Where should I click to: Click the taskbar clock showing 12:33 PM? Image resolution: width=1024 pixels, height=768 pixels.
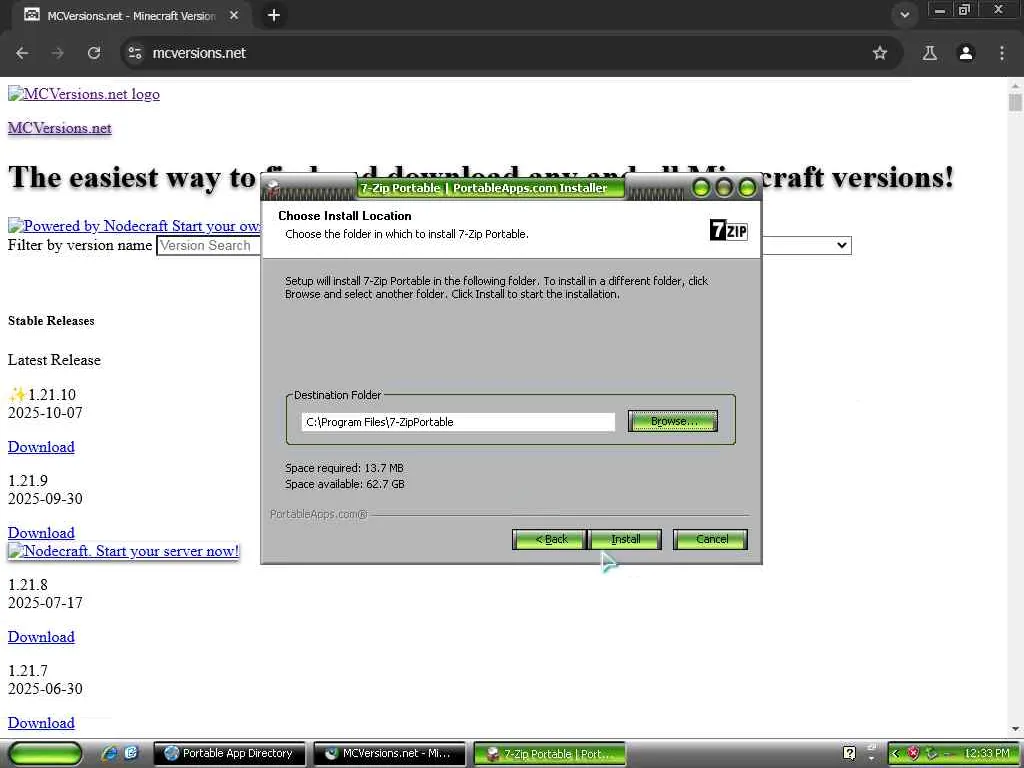tap(987, 754)
